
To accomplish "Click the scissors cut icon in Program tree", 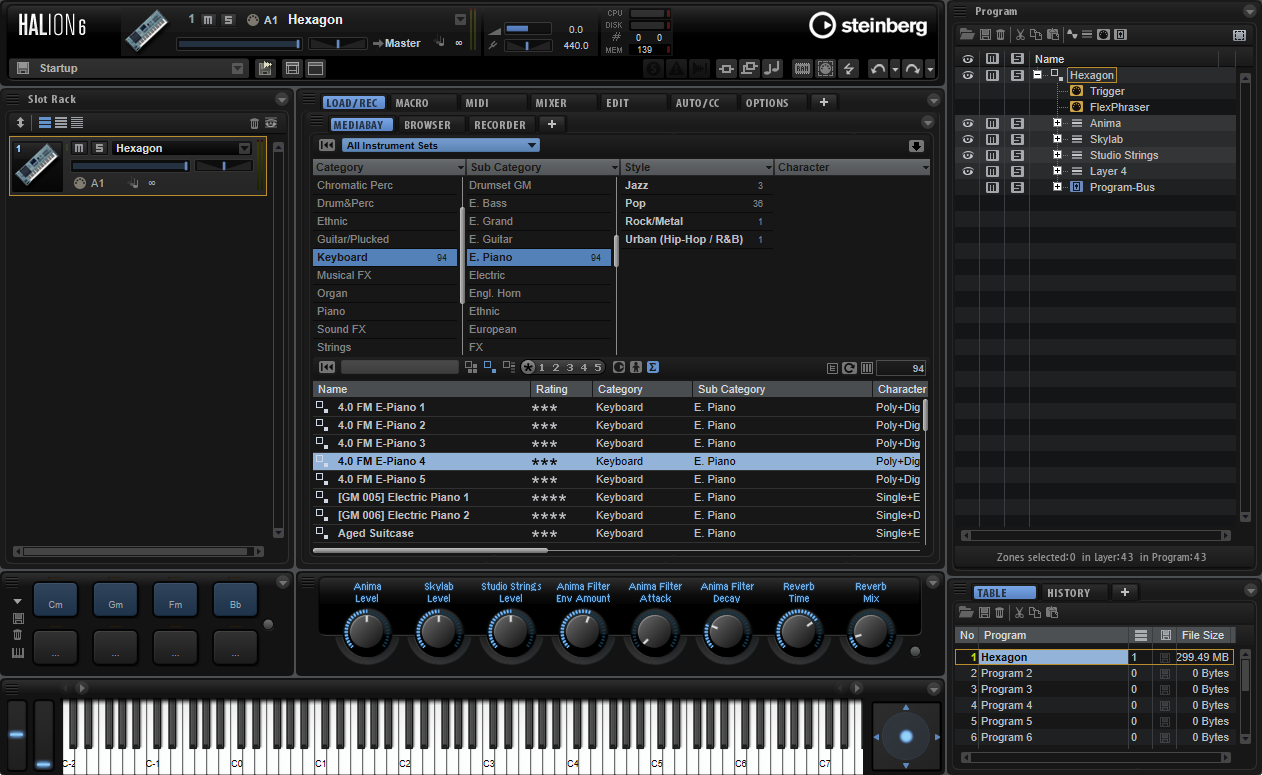I will point(1020,35).
